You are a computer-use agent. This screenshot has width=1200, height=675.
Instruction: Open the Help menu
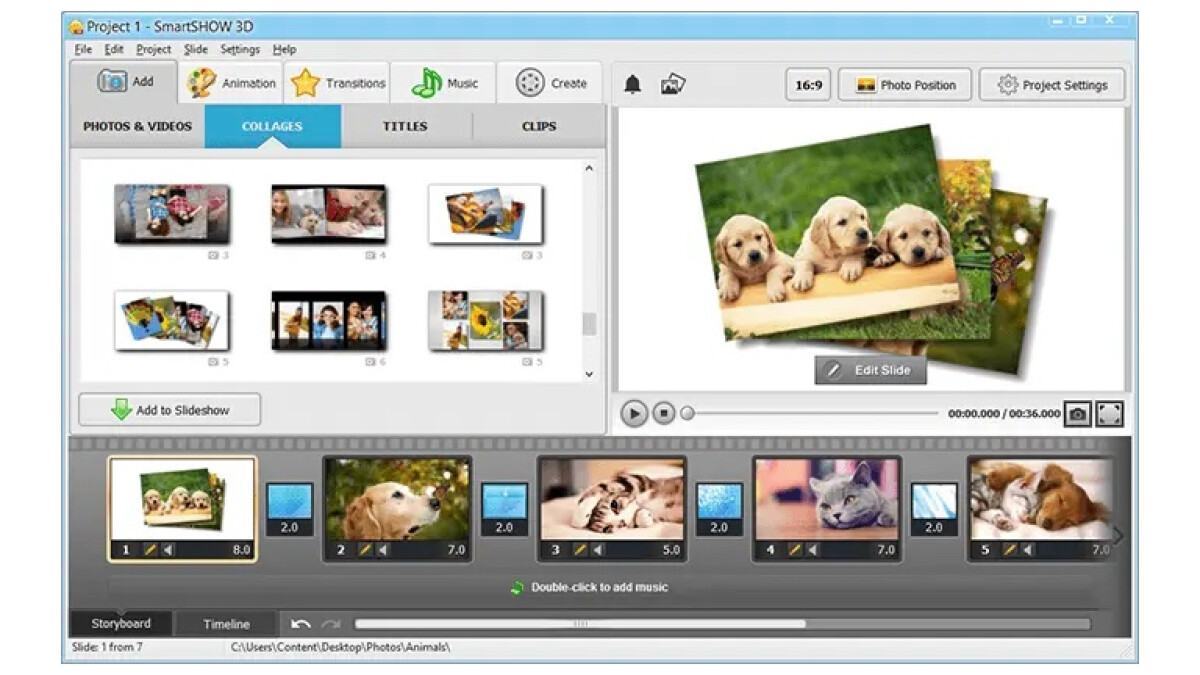(284, 49)
